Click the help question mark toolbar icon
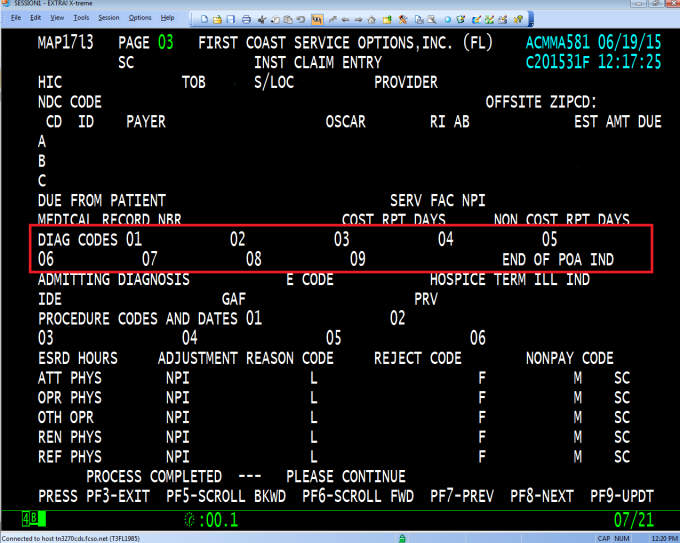Image resolution: width=680 pixels, height=543 pixels. 520,18
